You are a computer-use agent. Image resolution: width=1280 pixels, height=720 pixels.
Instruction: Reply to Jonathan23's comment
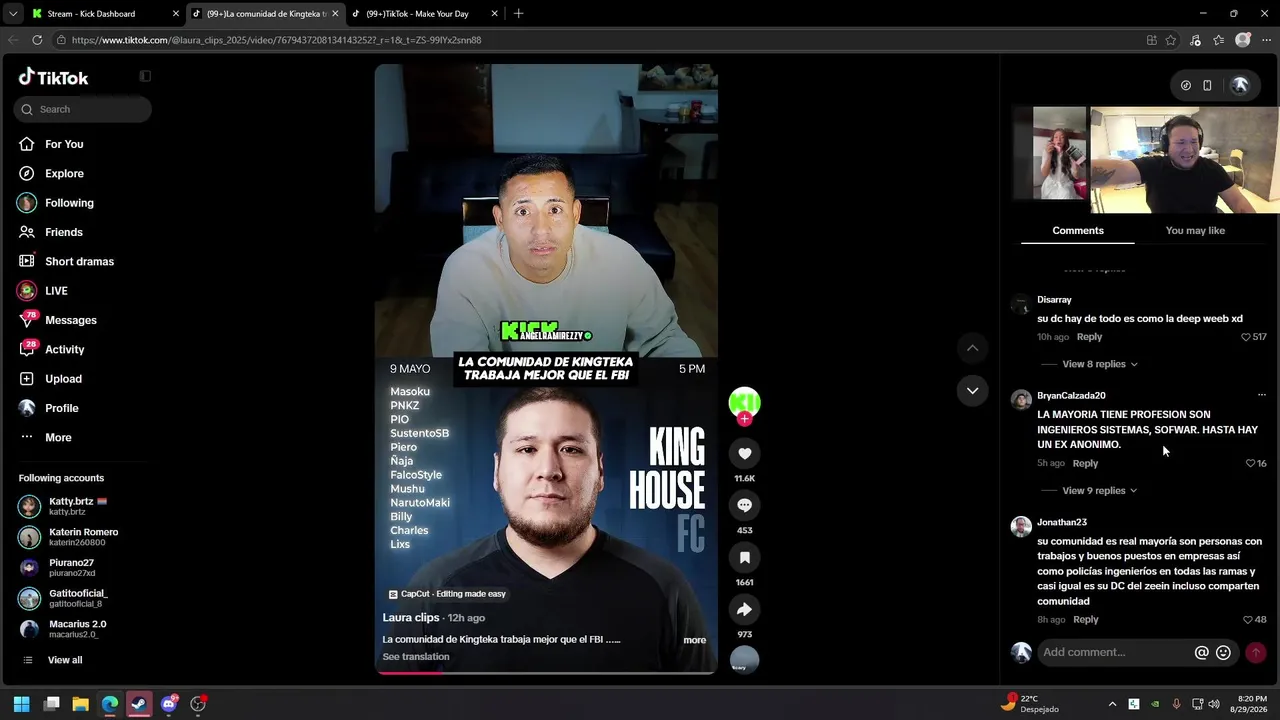pos(1085,620)
